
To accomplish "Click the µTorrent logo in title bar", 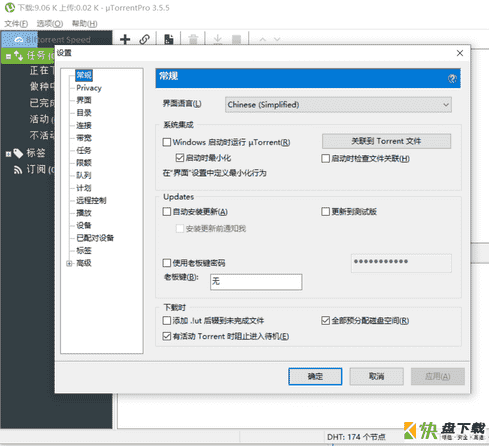I will point(10,7).
